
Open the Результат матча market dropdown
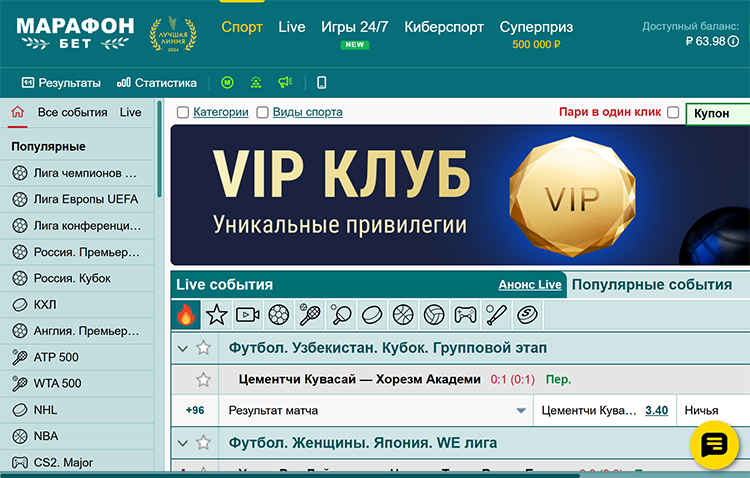376,411
